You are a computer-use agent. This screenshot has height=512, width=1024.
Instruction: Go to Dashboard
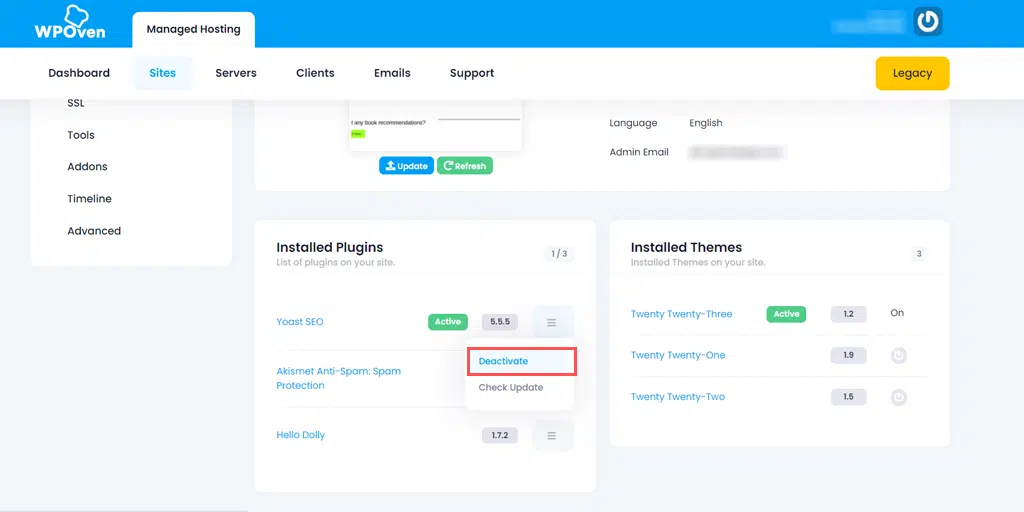click(x=79, y=73)
